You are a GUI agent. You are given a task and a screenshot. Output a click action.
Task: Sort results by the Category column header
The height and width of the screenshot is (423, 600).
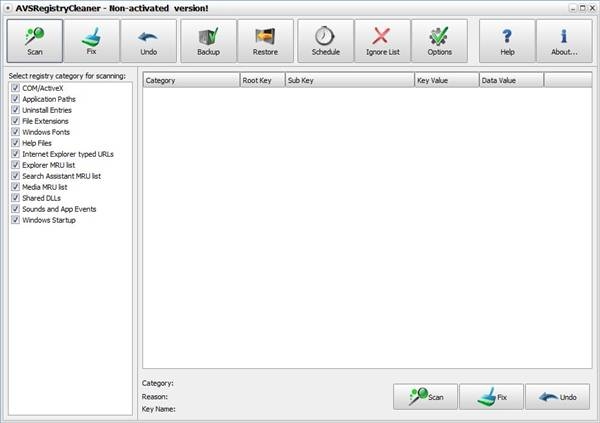tap(191, 80)
